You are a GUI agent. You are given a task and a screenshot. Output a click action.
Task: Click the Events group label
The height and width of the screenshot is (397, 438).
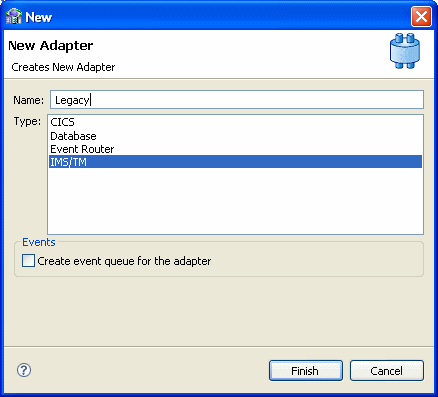[x=39, y=242]
